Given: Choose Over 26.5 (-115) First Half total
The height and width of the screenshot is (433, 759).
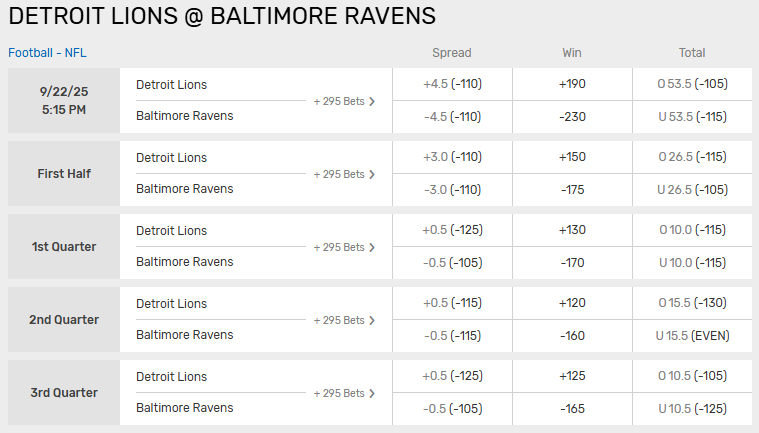Looking at the screenshot, I should (692, 157).
